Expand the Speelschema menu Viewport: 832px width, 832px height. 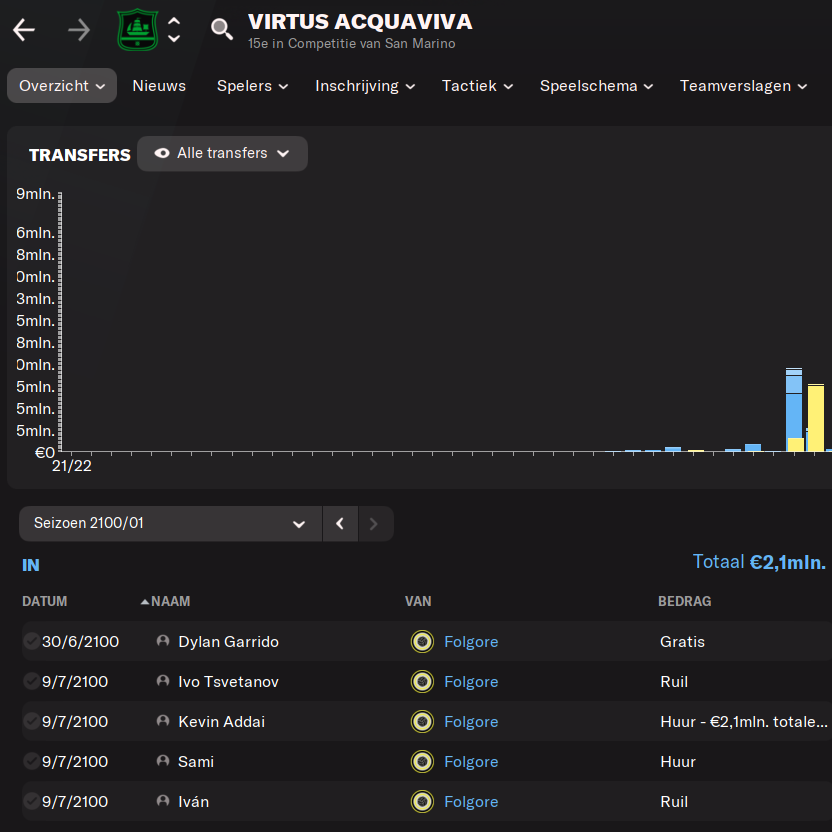coord(596,85)
